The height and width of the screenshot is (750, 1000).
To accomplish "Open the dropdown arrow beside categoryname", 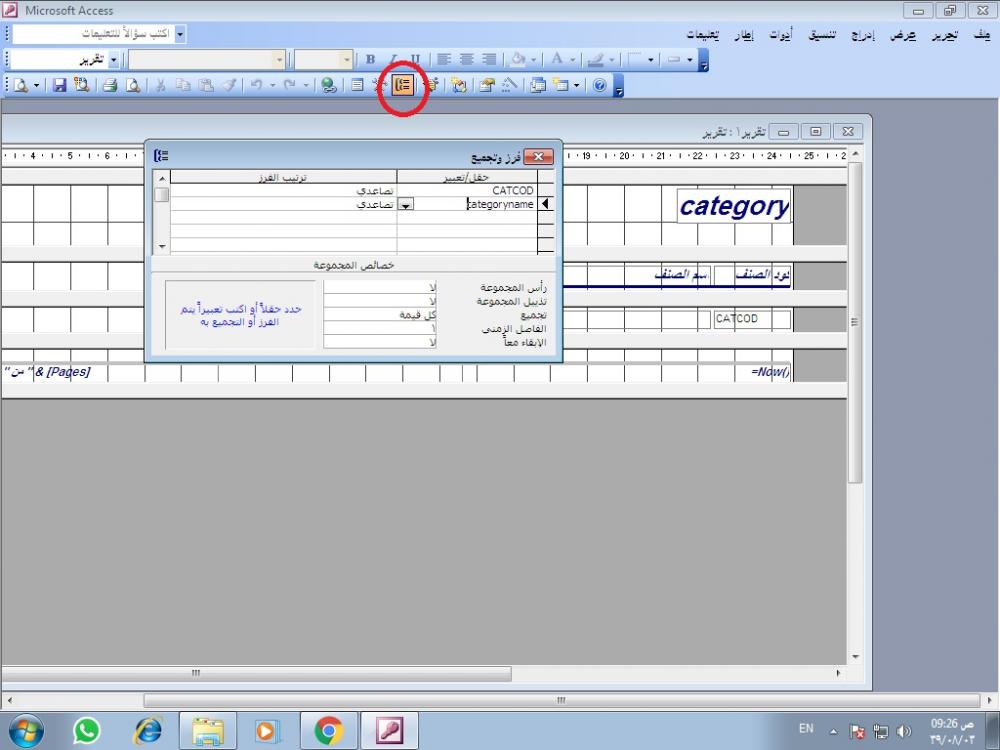I will tap(406, 204).
